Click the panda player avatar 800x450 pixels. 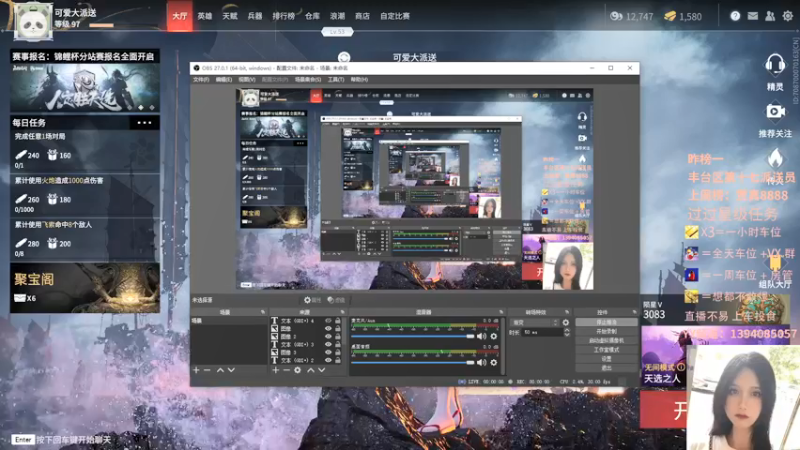point(33,21)
